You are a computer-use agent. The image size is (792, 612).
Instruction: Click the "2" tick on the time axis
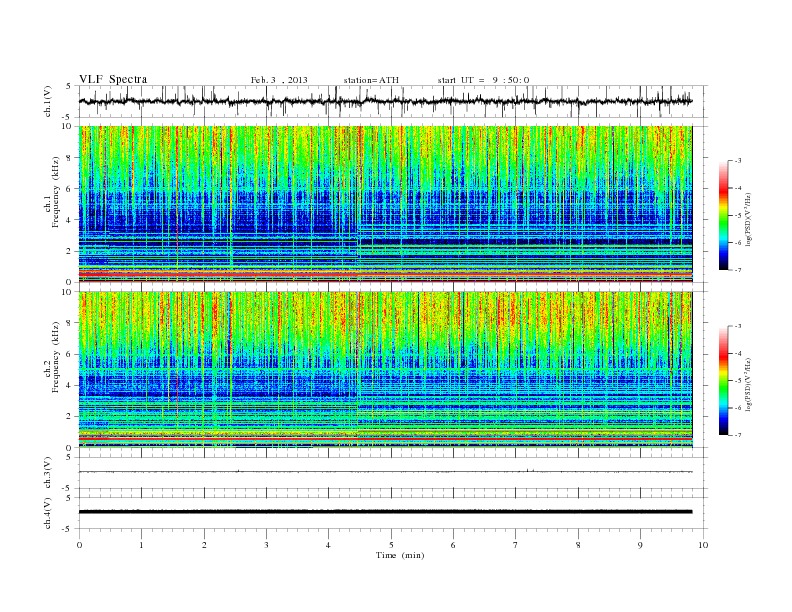click(x=204, y=545)
